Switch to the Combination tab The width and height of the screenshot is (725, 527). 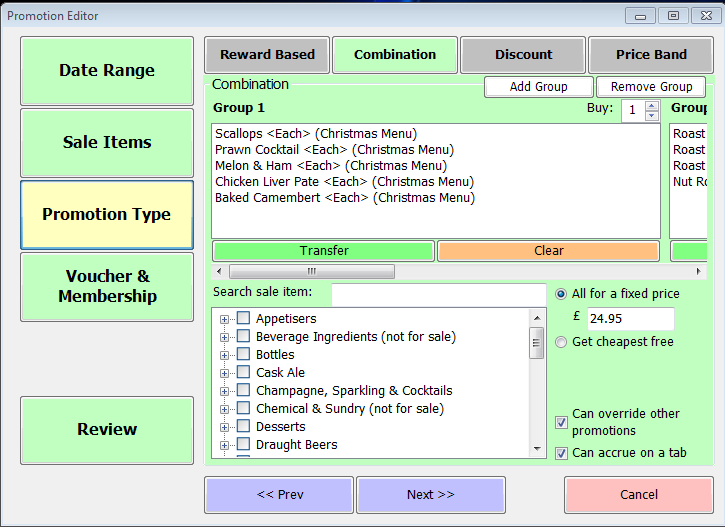(x=395, y=55)
